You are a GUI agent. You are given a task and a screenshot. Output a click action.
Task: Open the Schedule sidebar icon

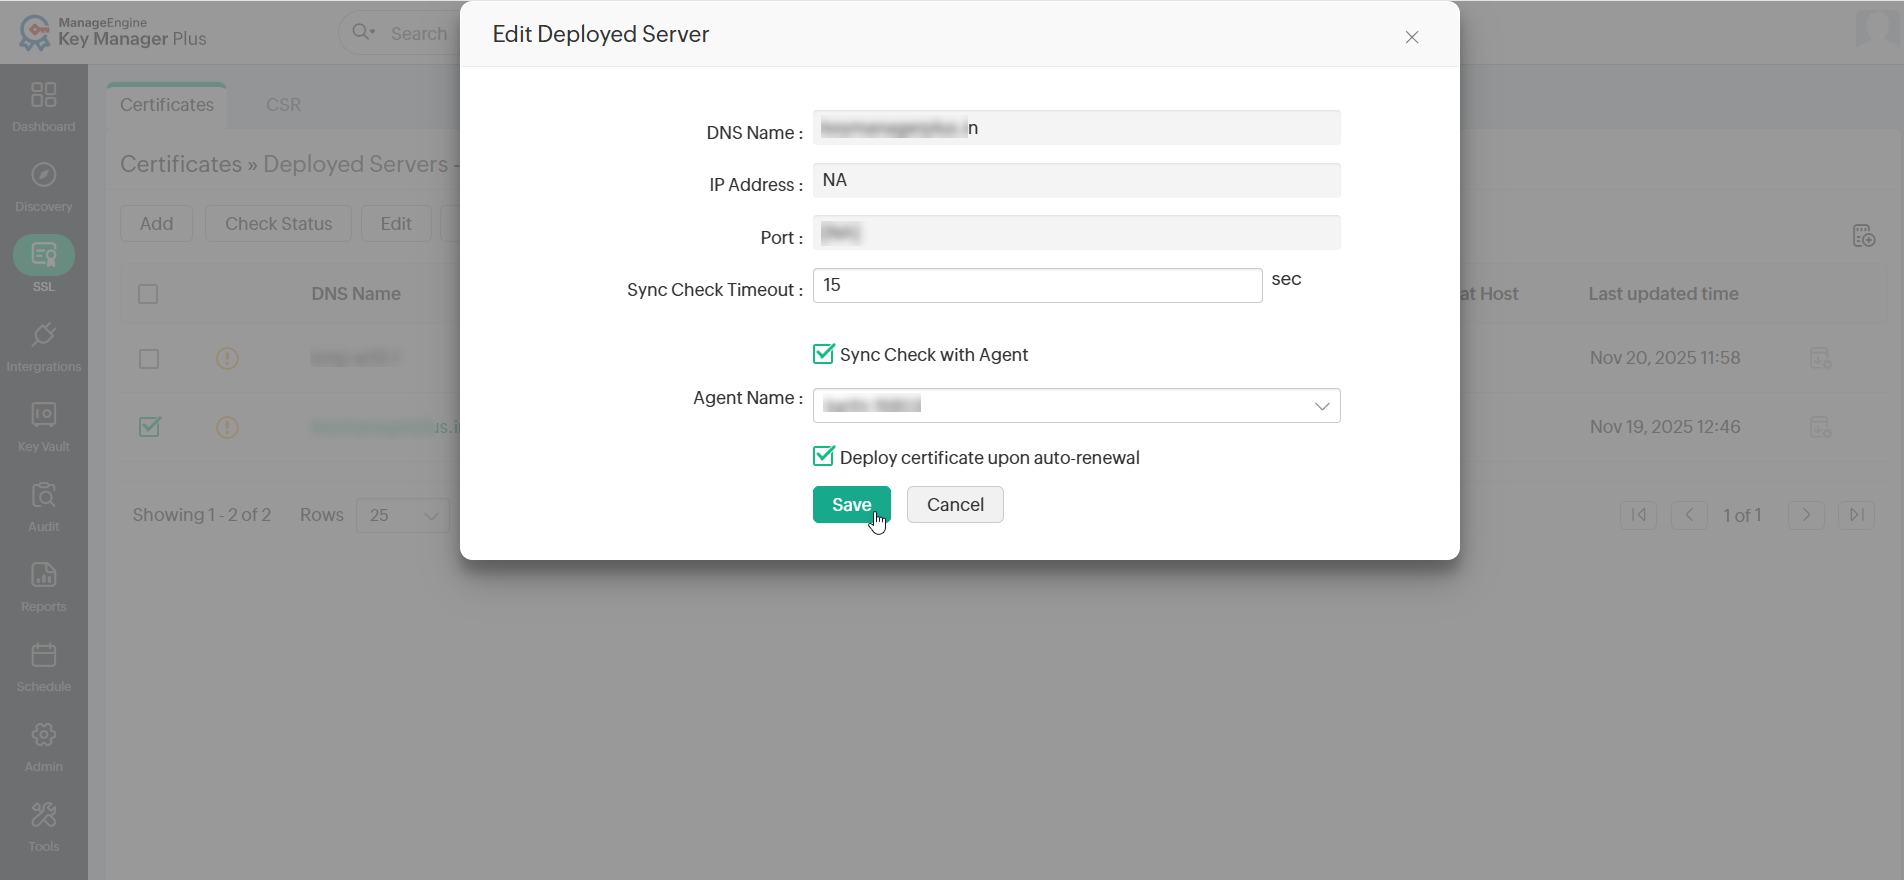point(44,655)
